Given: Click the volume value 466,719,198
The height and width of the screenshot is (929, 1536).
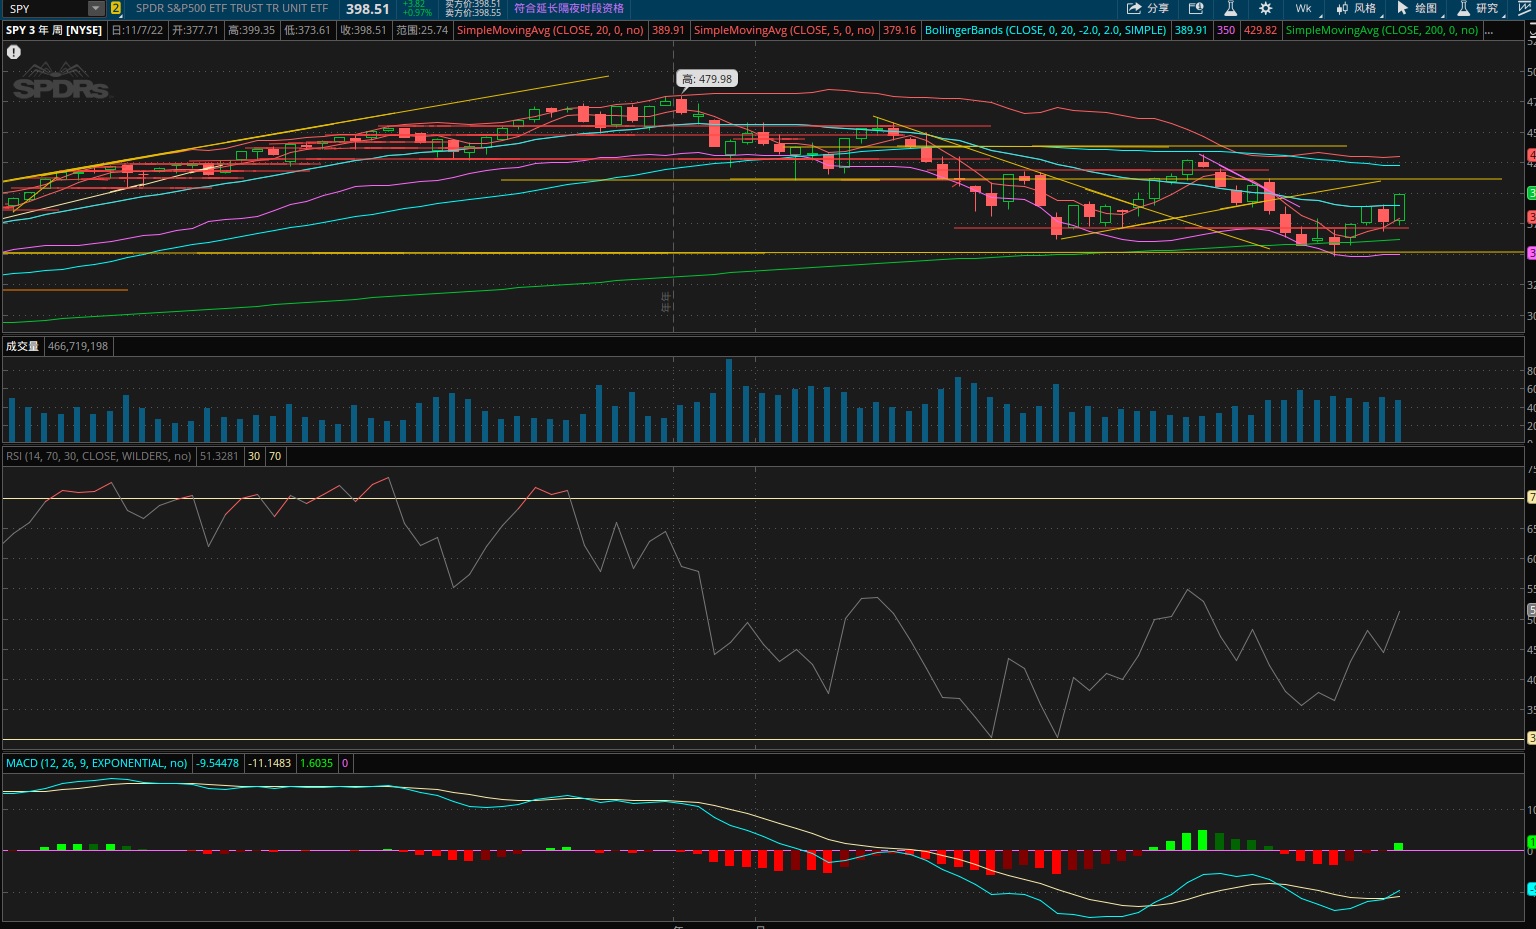Looking at the screenshot, I should [78, 346].
